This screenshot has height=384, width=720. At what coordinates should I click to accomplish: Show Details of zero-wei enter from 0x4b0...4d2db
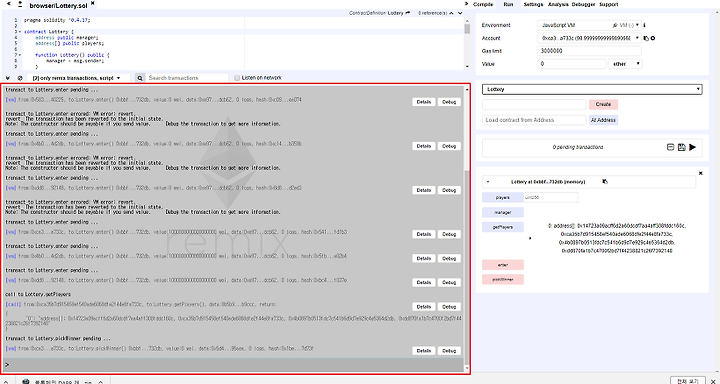point(424,146)
